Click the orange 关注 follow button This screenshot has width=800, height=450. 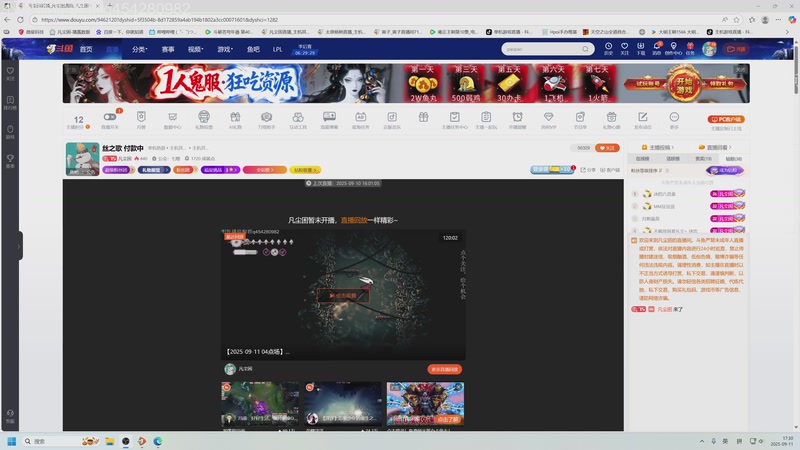(x=607, y=148)
